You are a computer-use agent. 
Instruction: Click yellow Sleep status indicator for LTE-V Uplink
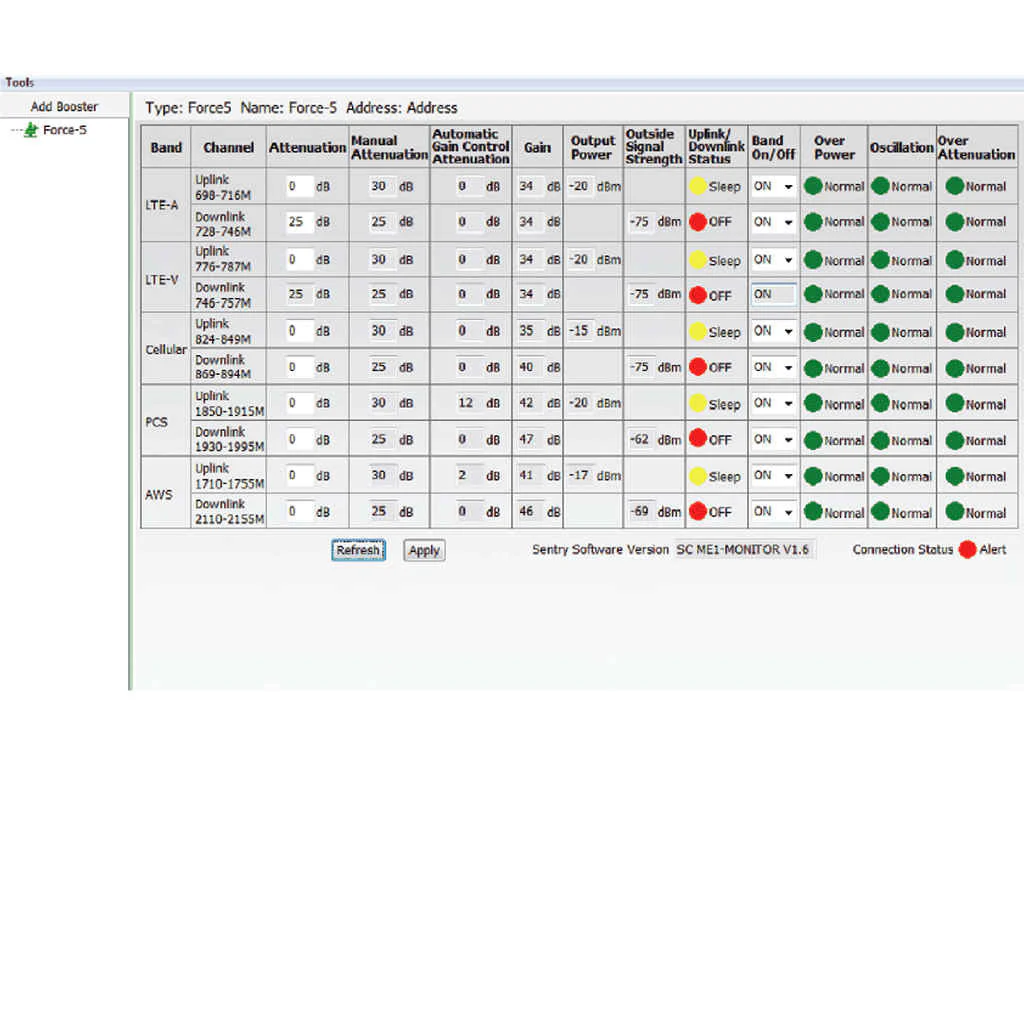point(698,260)
